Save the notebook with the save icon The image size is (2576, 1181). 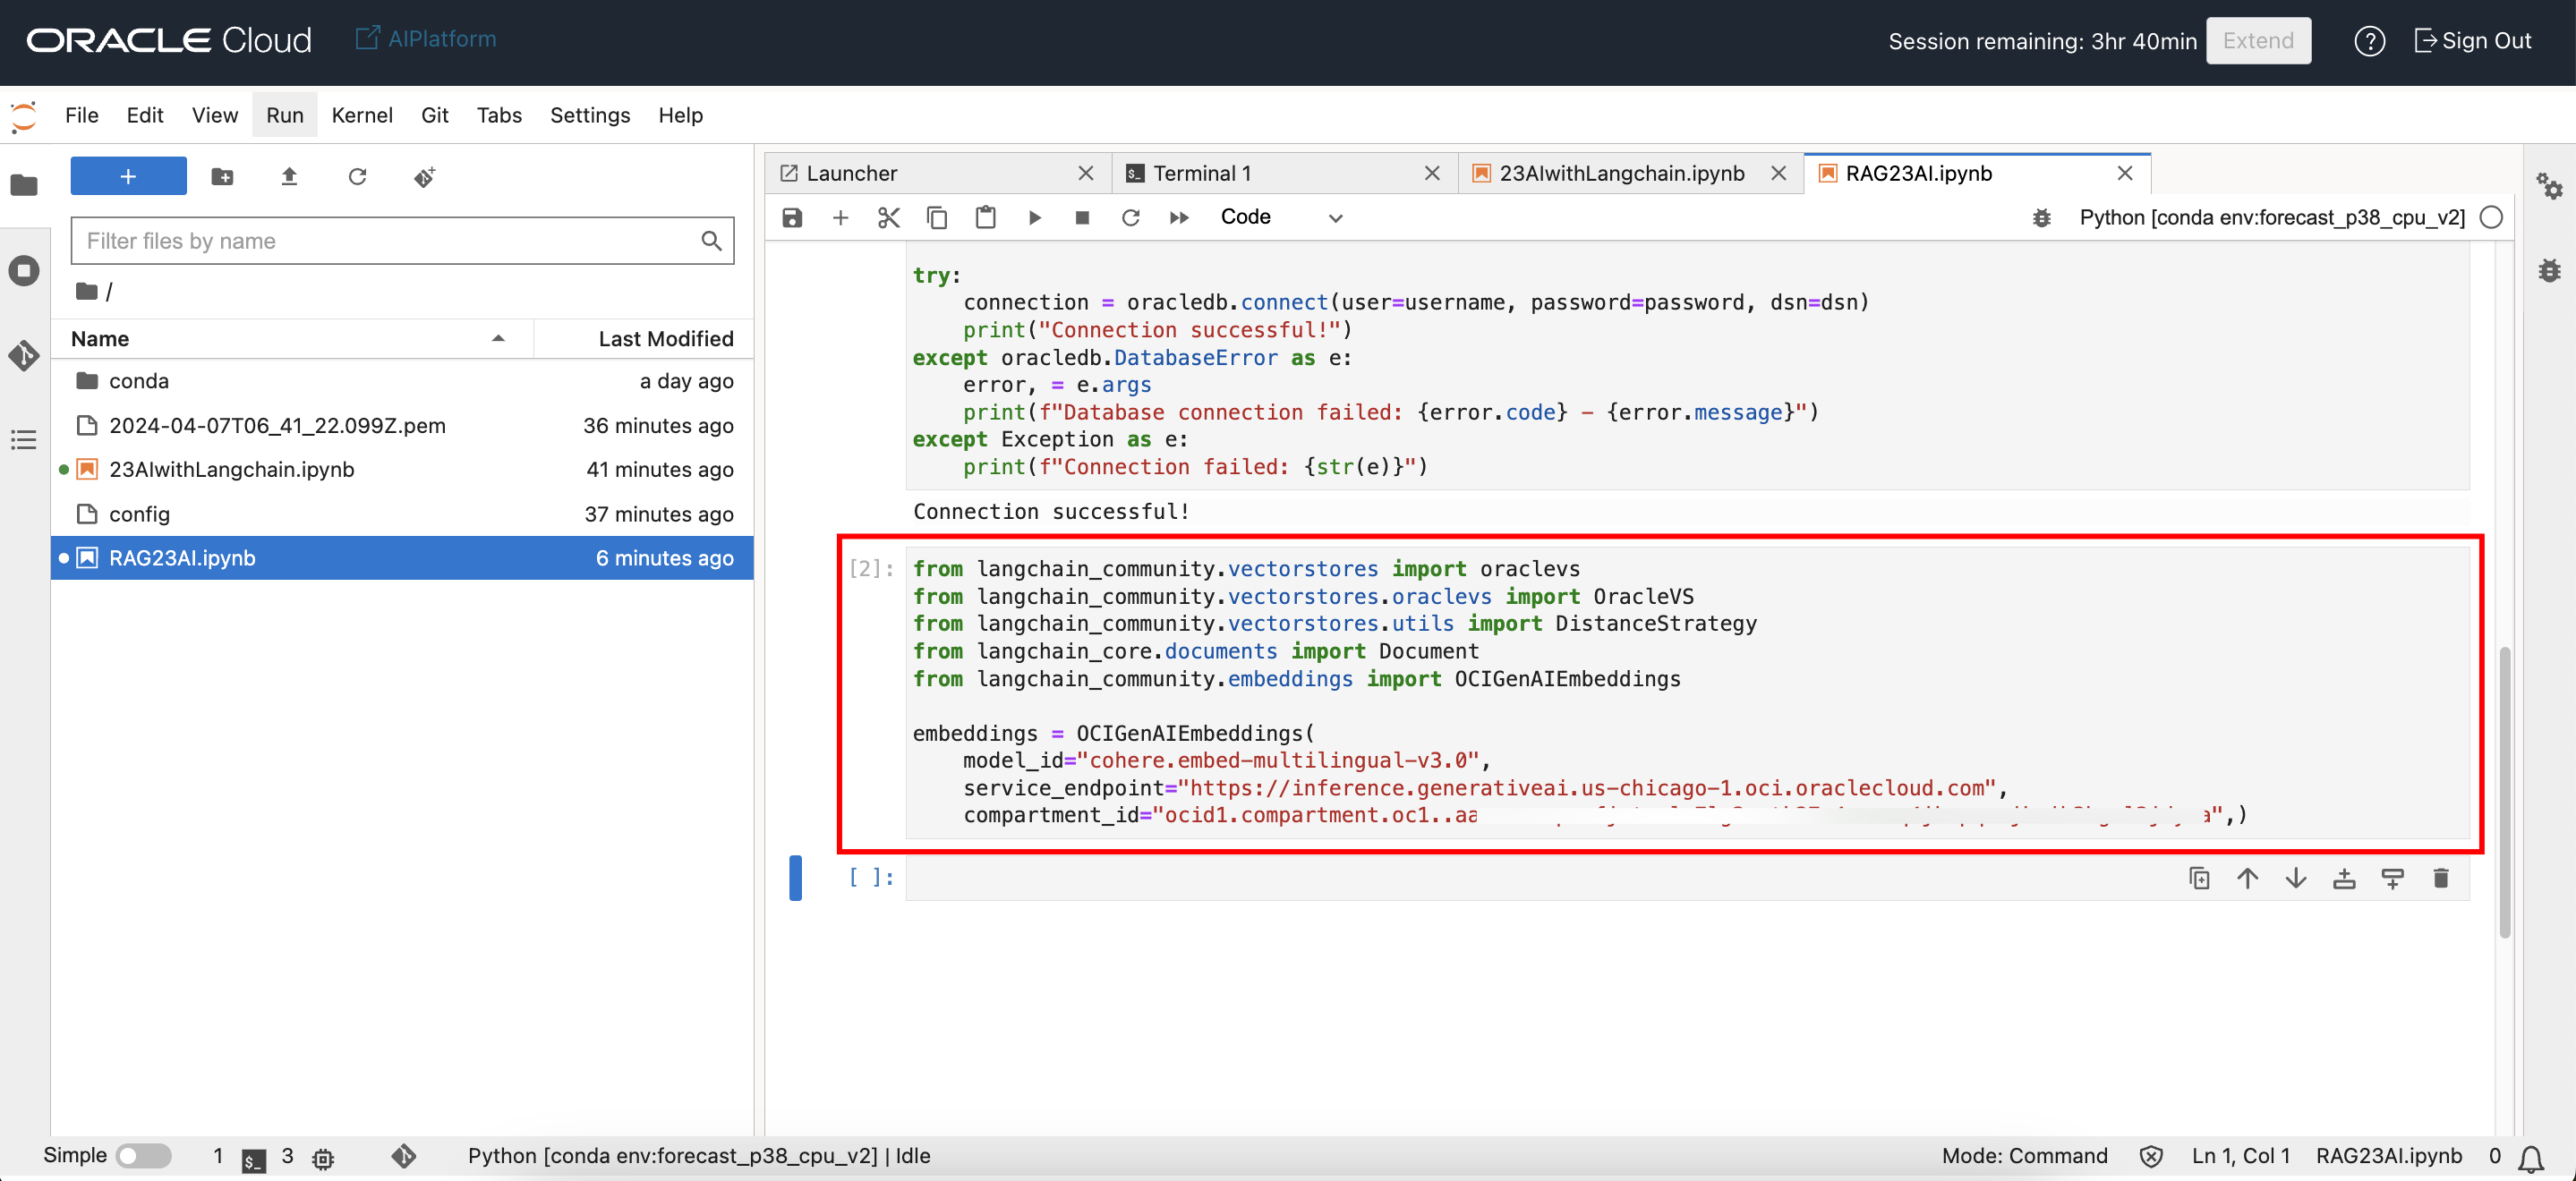792,217
